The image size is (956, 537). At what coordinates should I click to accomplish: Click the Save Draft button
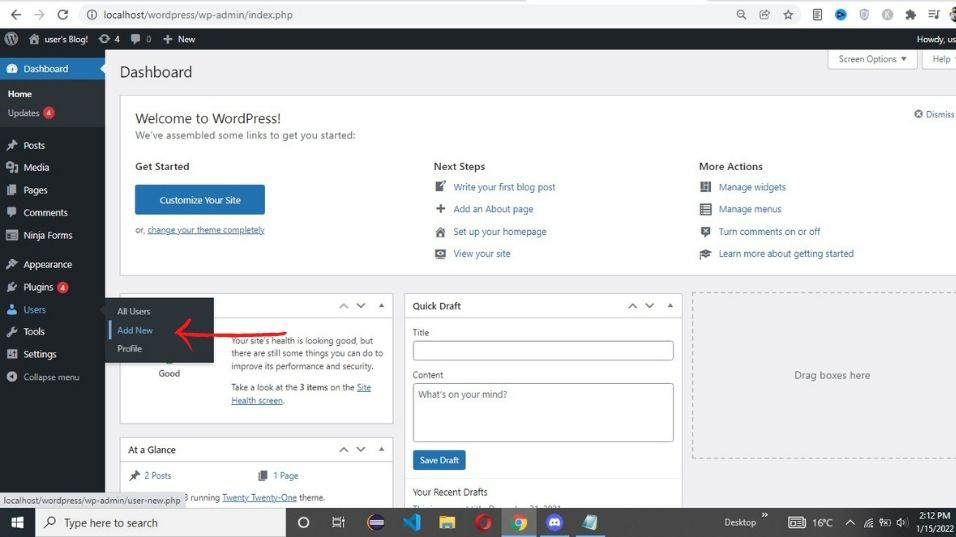pos(439,460)
